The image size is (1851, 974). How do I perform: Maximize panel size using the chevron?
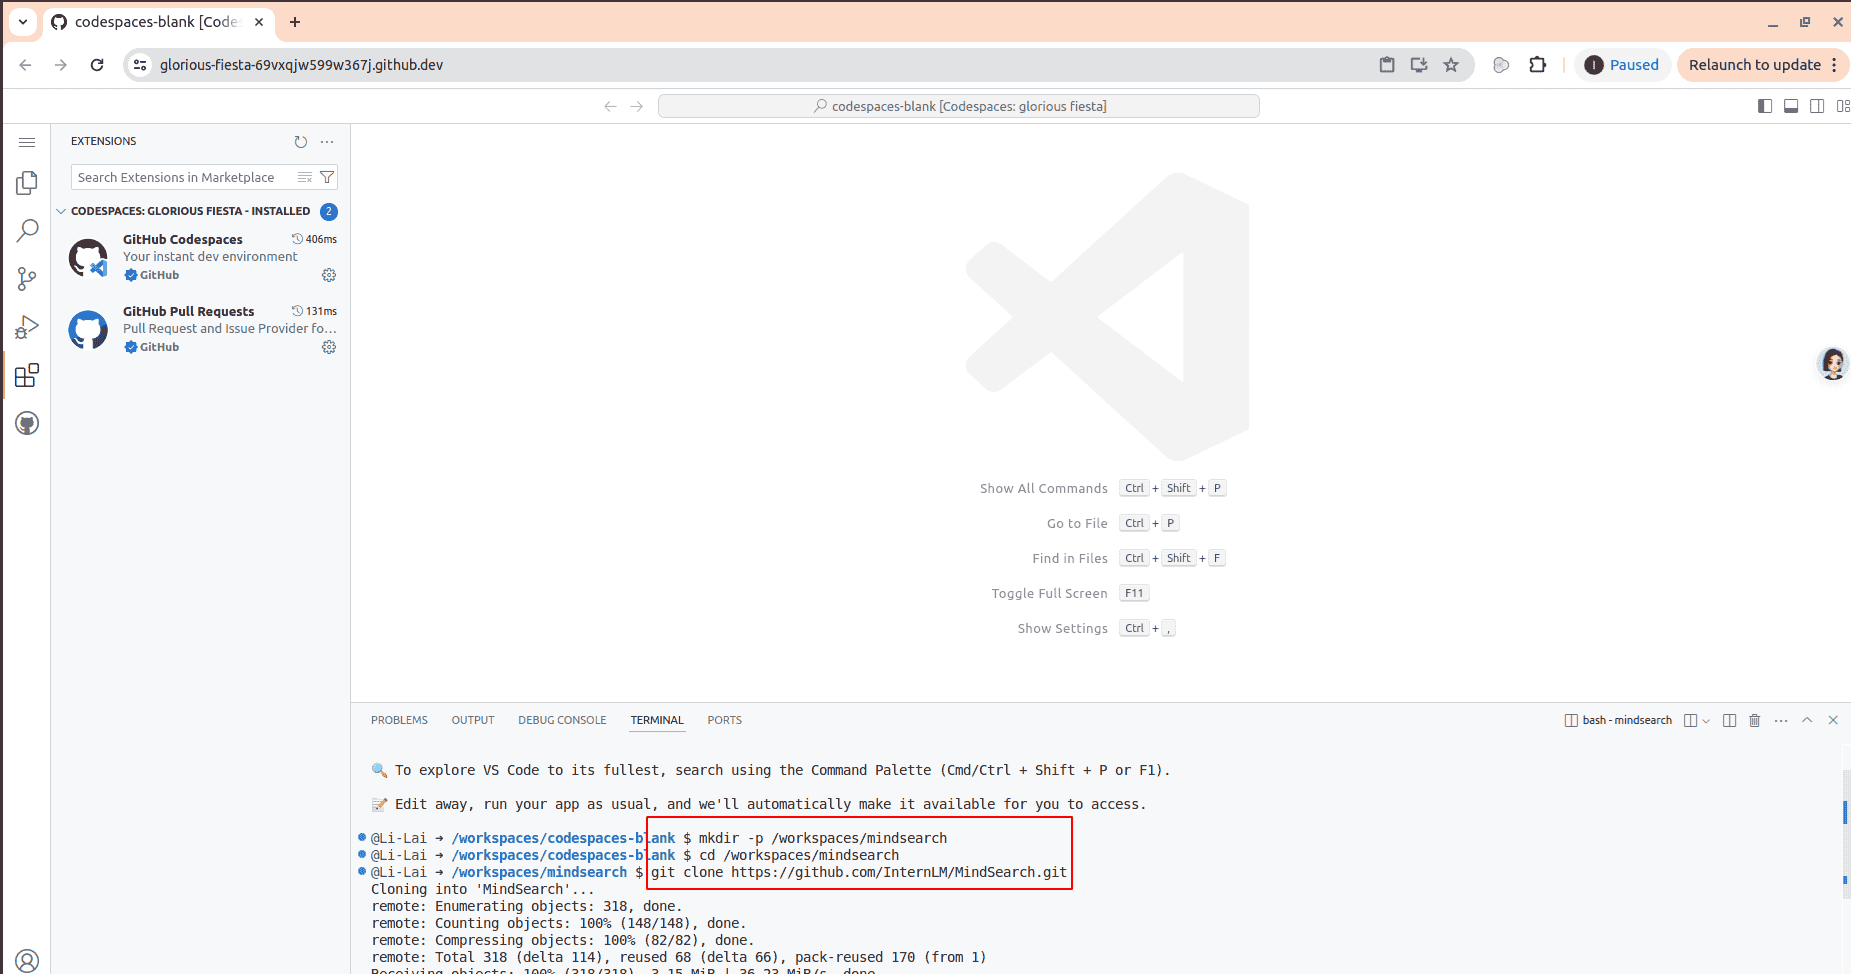(x=1807, y=720)
